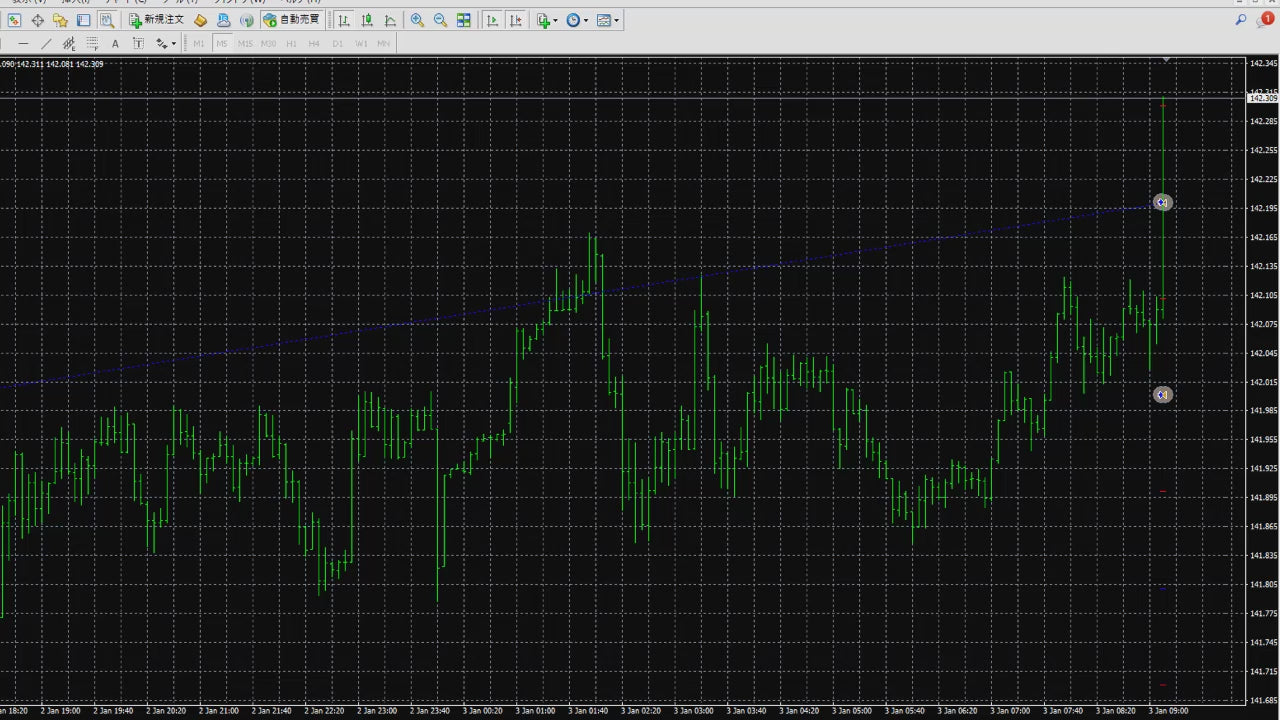
Task: Toggle the 自動売買 (AutoTrading) button
Action: click(x=291, y=20)
